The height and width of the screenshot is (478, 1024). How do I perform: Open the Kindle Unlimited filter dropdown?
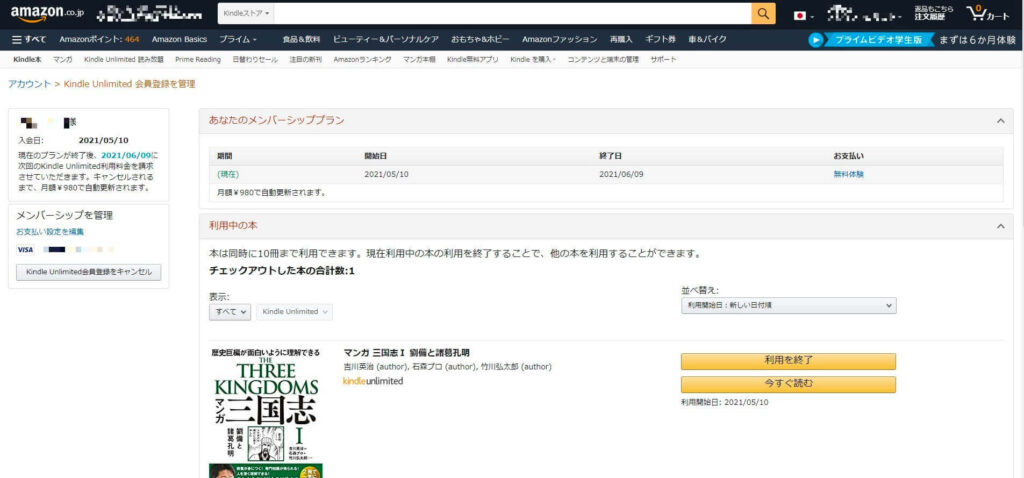pos(294,312)
